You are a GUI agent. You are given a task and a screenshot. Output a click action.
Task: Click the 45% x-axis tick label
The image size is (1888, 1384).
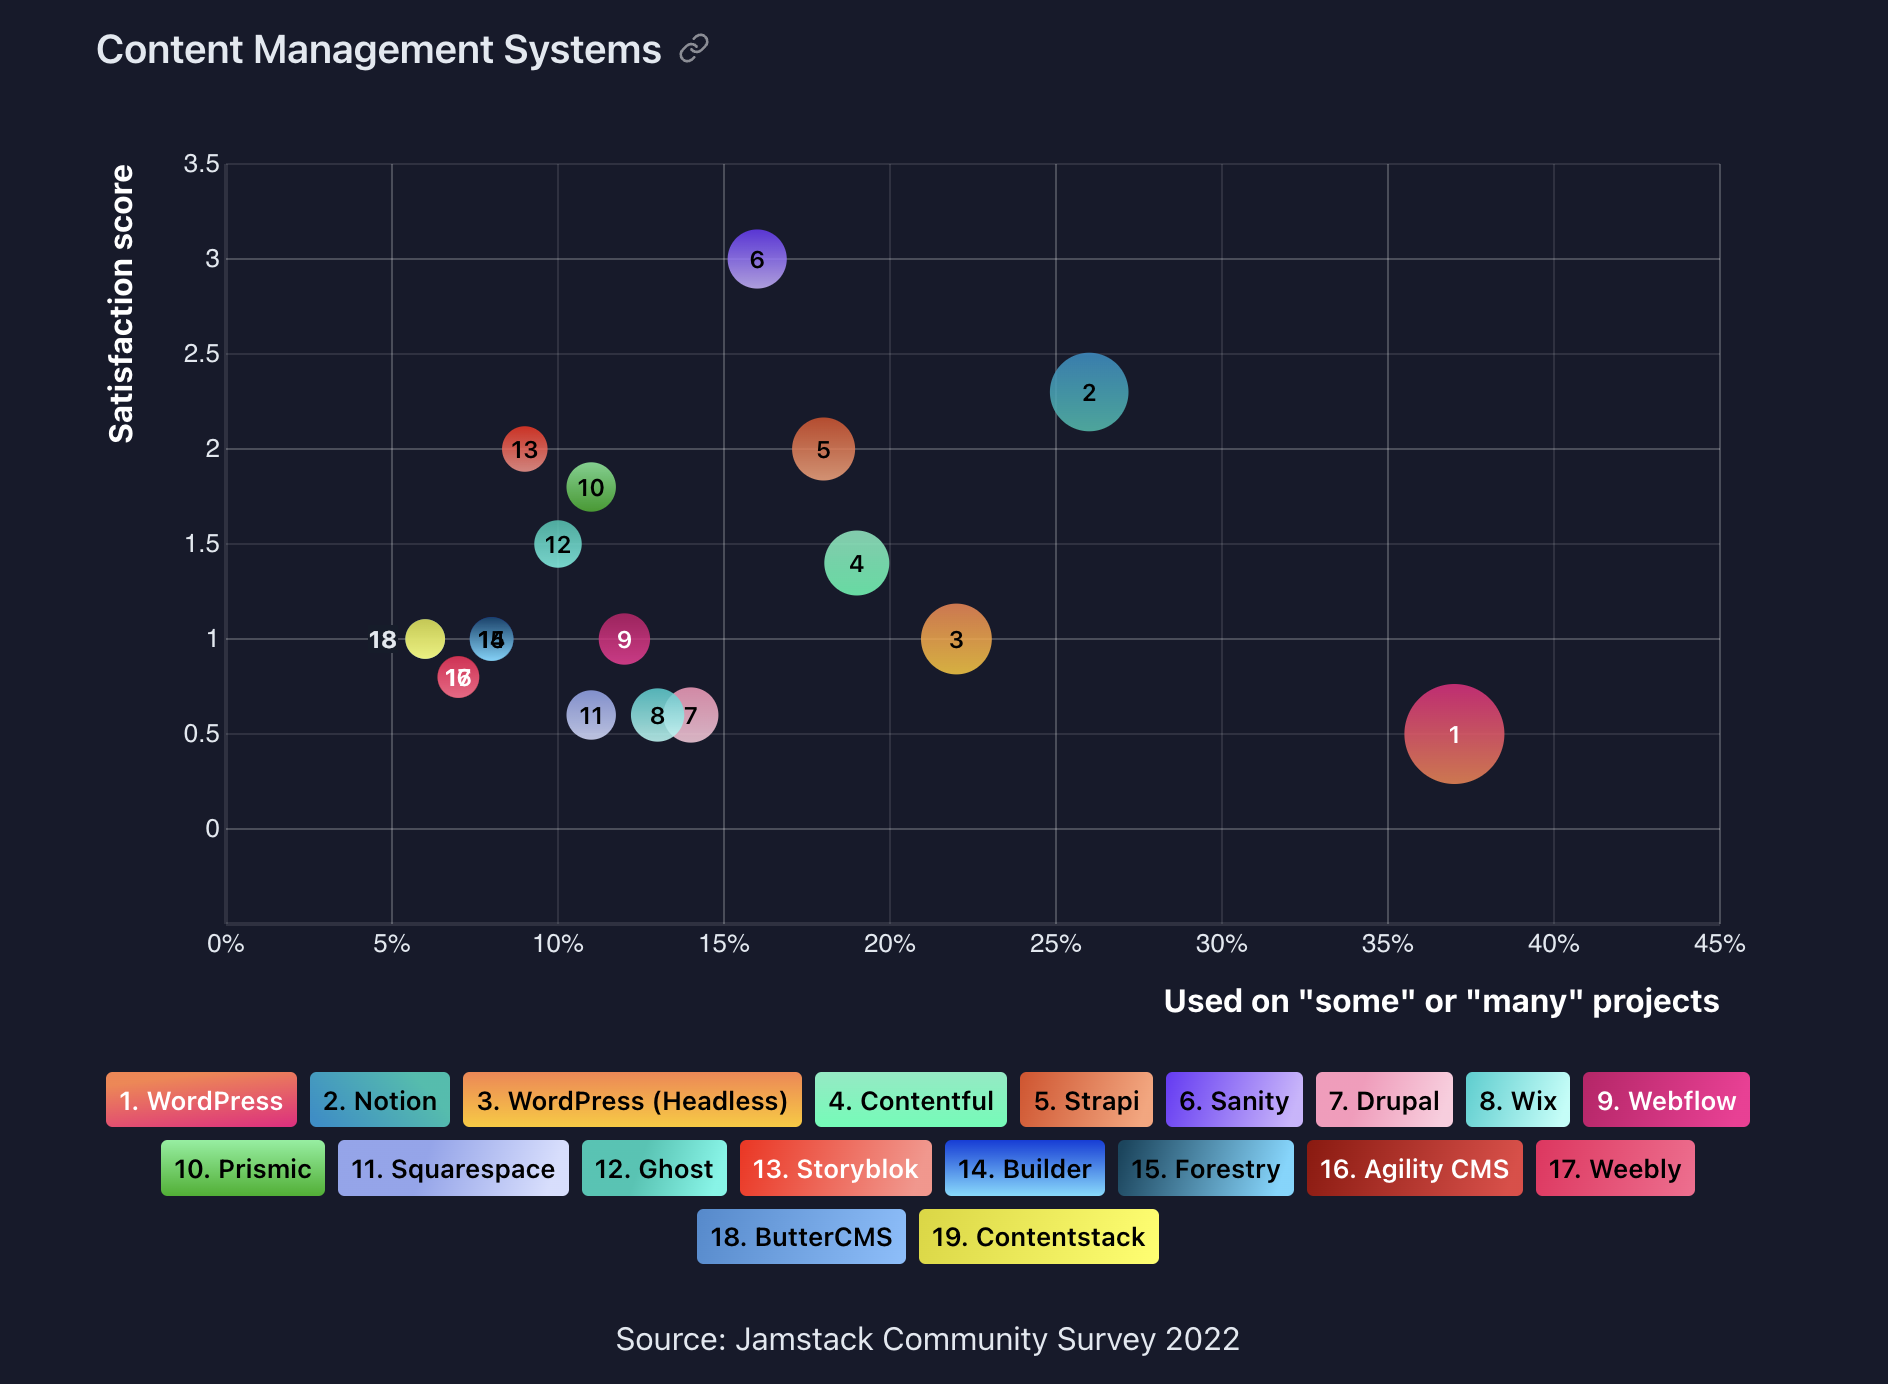pos(1720,943)
